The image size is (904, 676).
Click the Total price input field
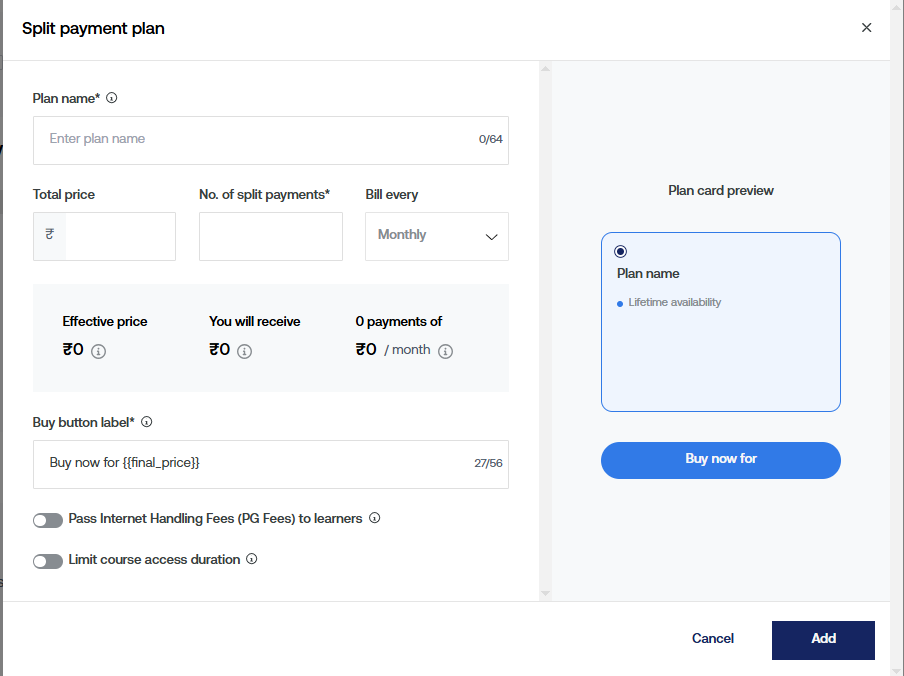[120, 236]
